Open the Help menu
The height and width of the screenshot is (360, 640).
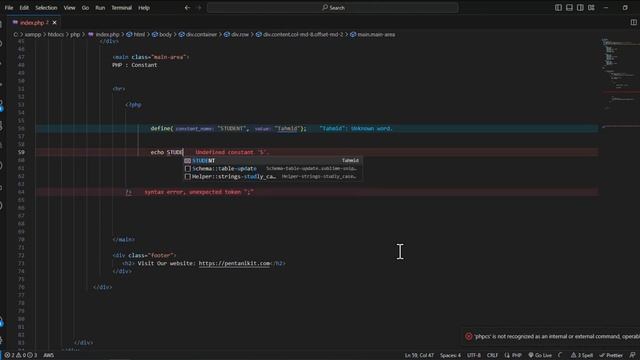144,8
